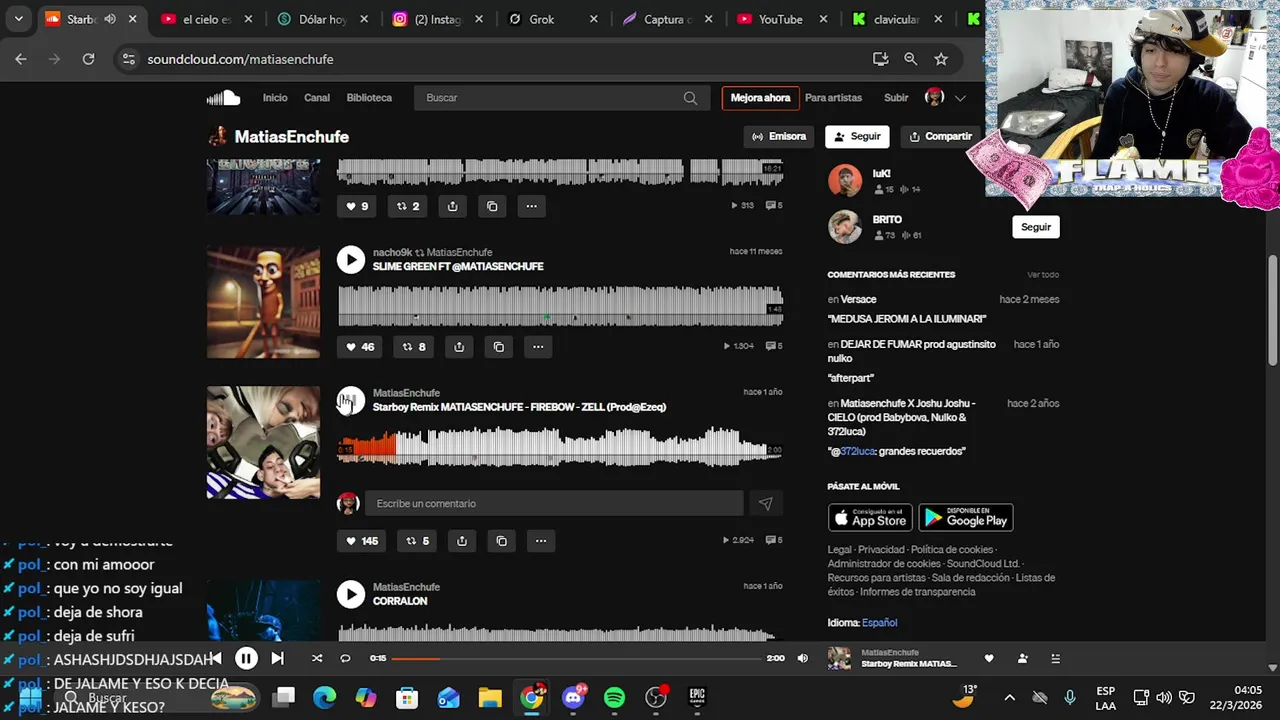Image resolution: width=1280 pixels, height=720 pixels.
Task: Open Epic Games from the taskbar
Action: 697,697
